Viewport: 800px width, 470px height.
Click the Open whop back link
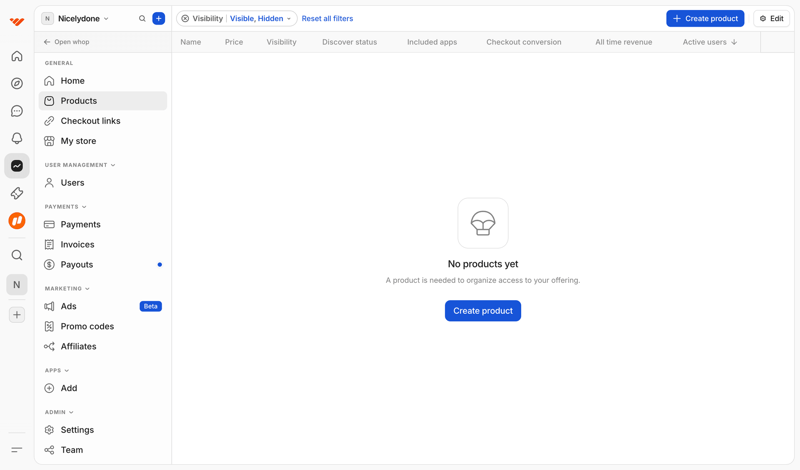pos(66,42)
